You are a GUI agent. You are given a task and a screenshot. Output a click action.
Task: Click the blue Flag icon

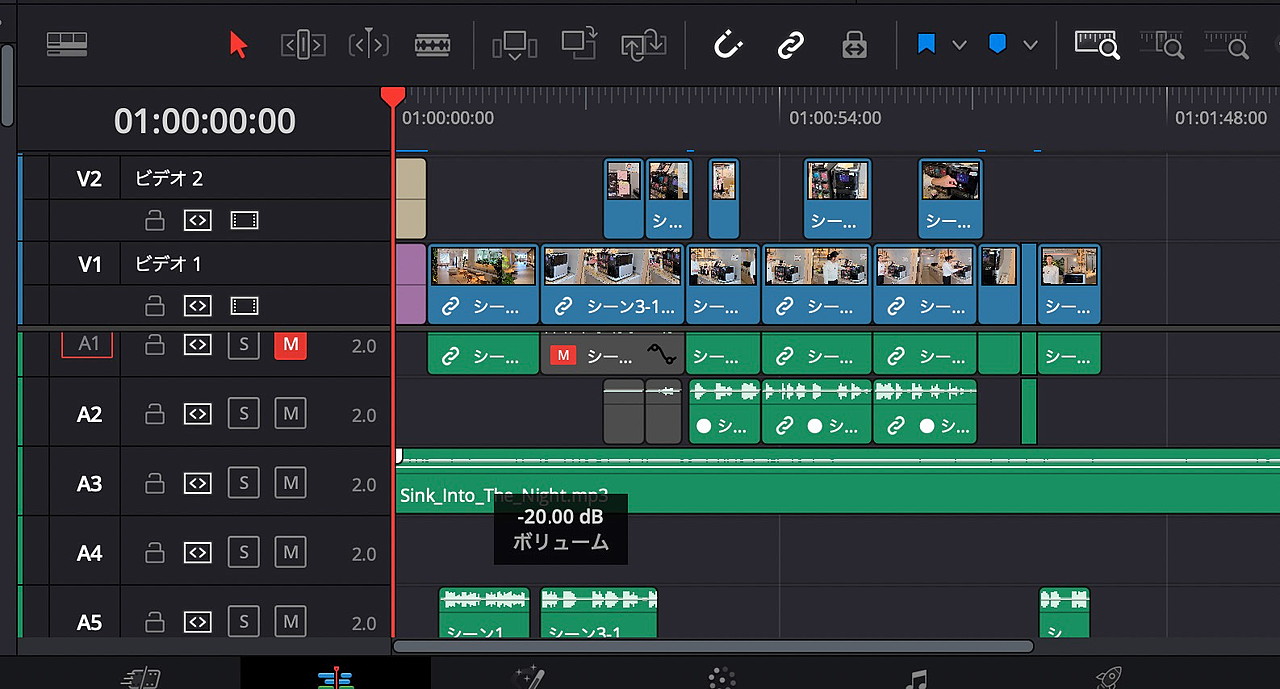click(927, 45)
